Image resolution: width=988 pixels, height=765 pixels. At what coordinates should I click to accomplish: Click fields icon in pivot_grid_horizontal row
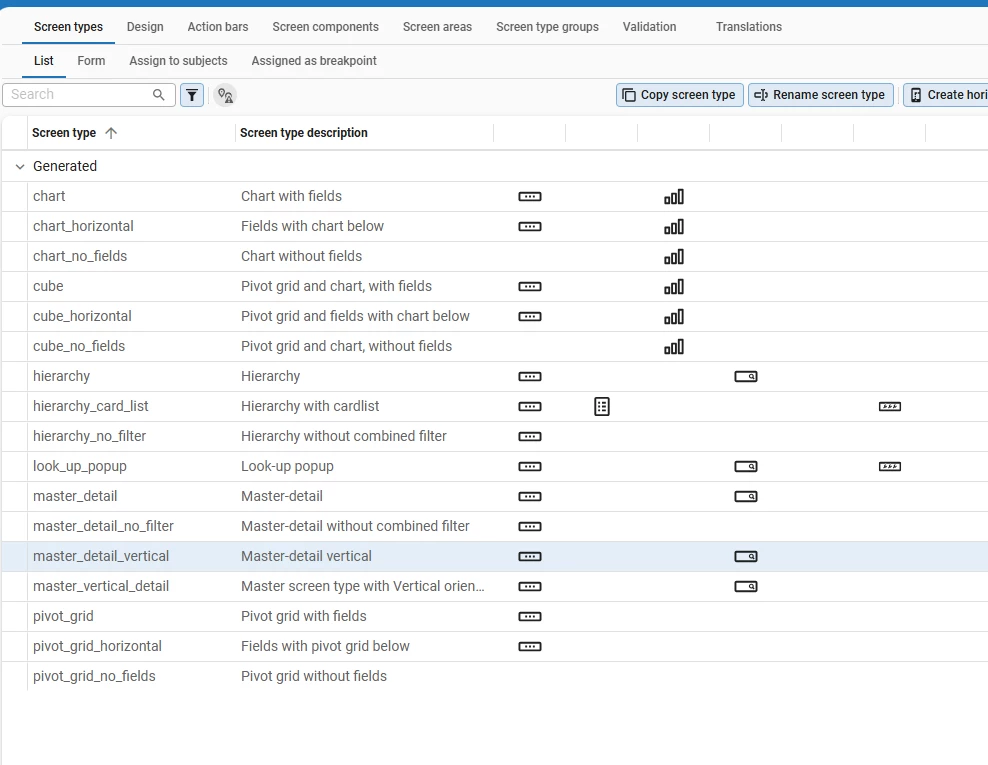530,647
